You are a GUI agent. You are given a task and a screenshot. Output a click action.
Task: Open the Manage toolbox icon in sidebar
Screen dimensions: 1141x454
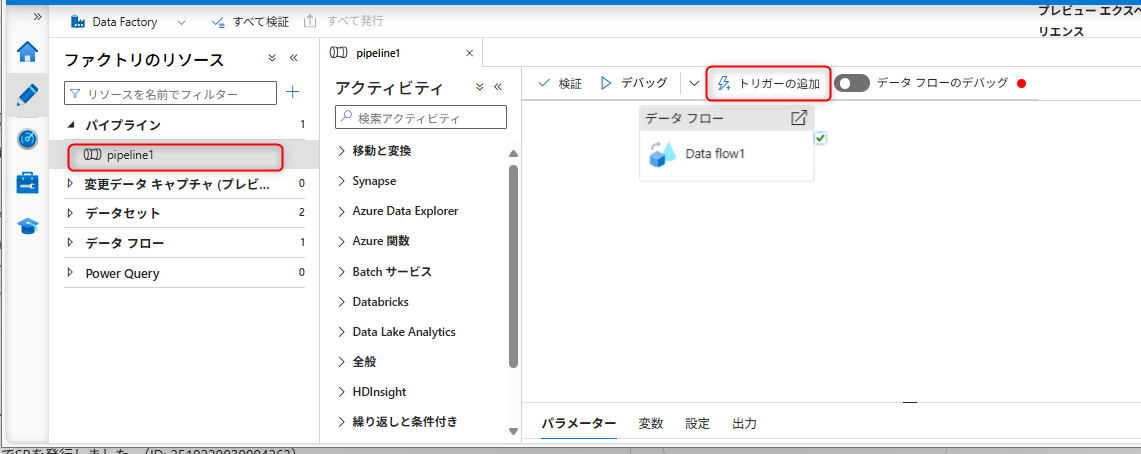click(28, 182)
